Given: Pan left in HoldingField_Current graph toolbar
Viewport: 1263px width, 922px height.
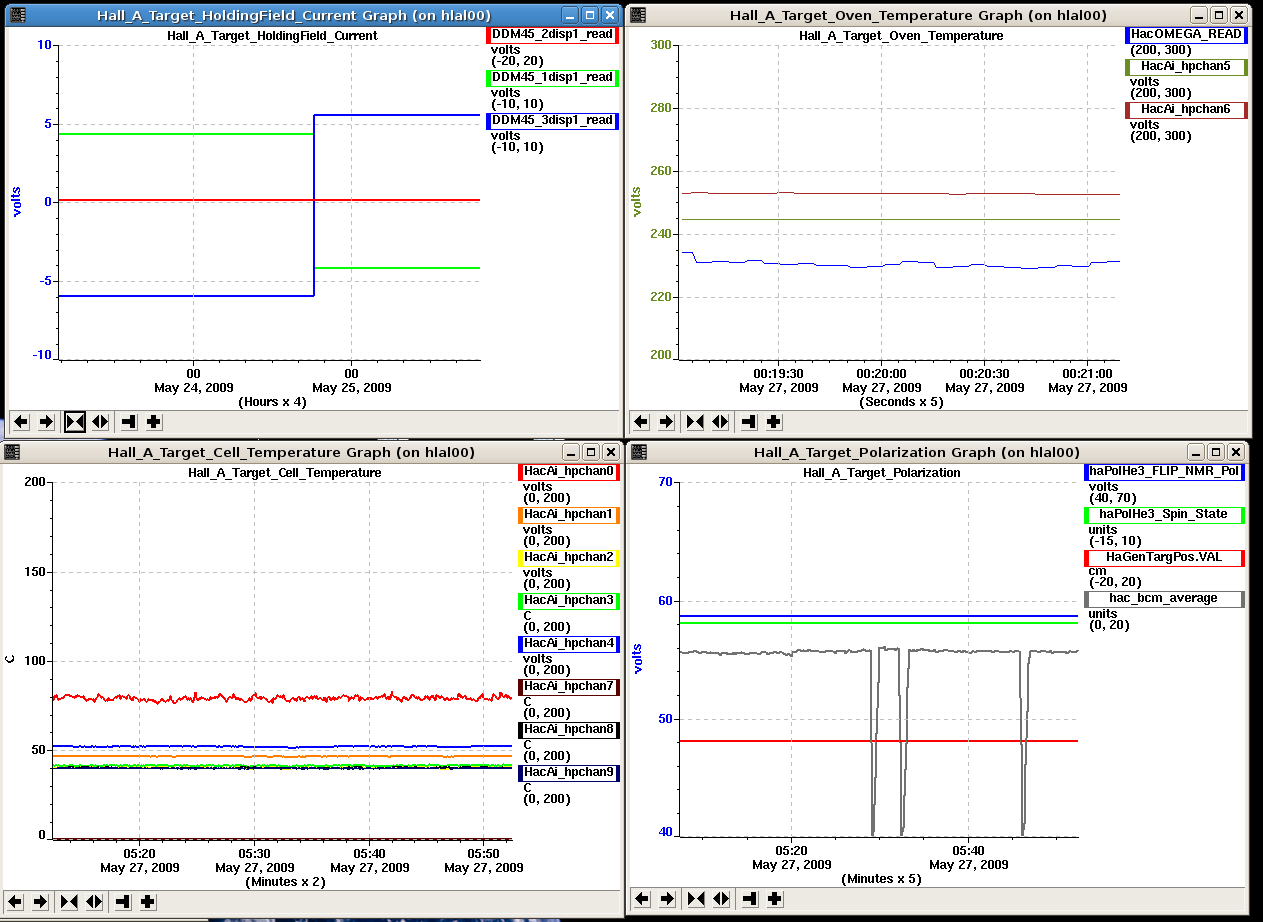Looking at the screenshot, I should point(22,421).
